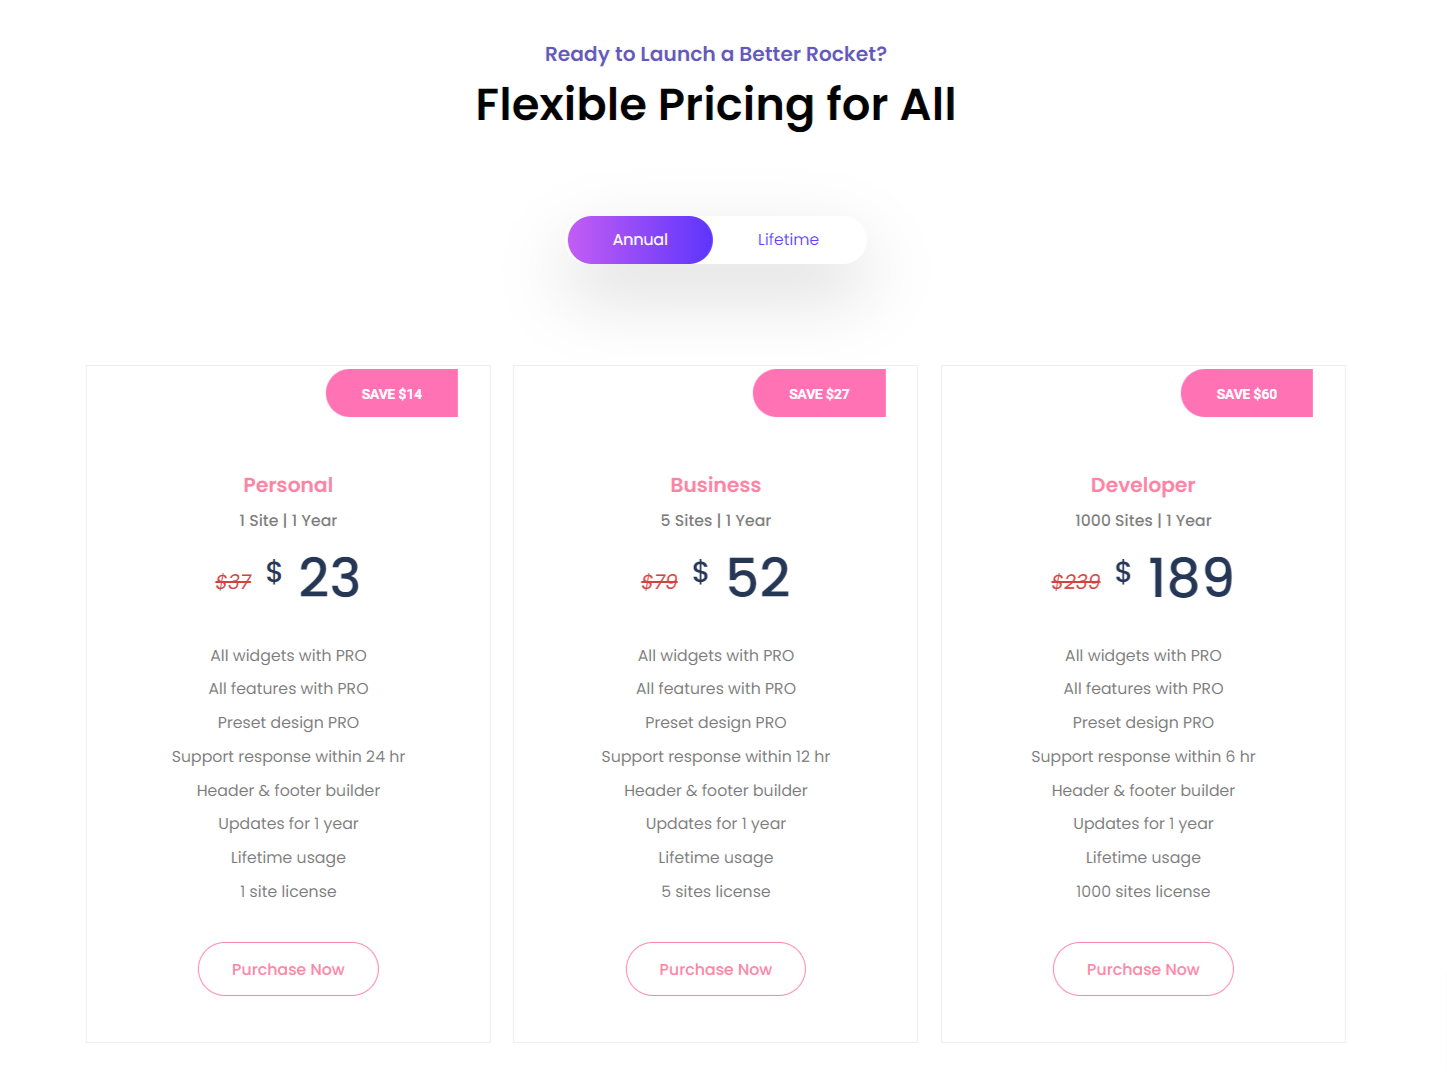Click the crossed-out $239 price
Image resolution: width=1447 pixels, height=1090 pixels.
click(x=1076, y=581)
